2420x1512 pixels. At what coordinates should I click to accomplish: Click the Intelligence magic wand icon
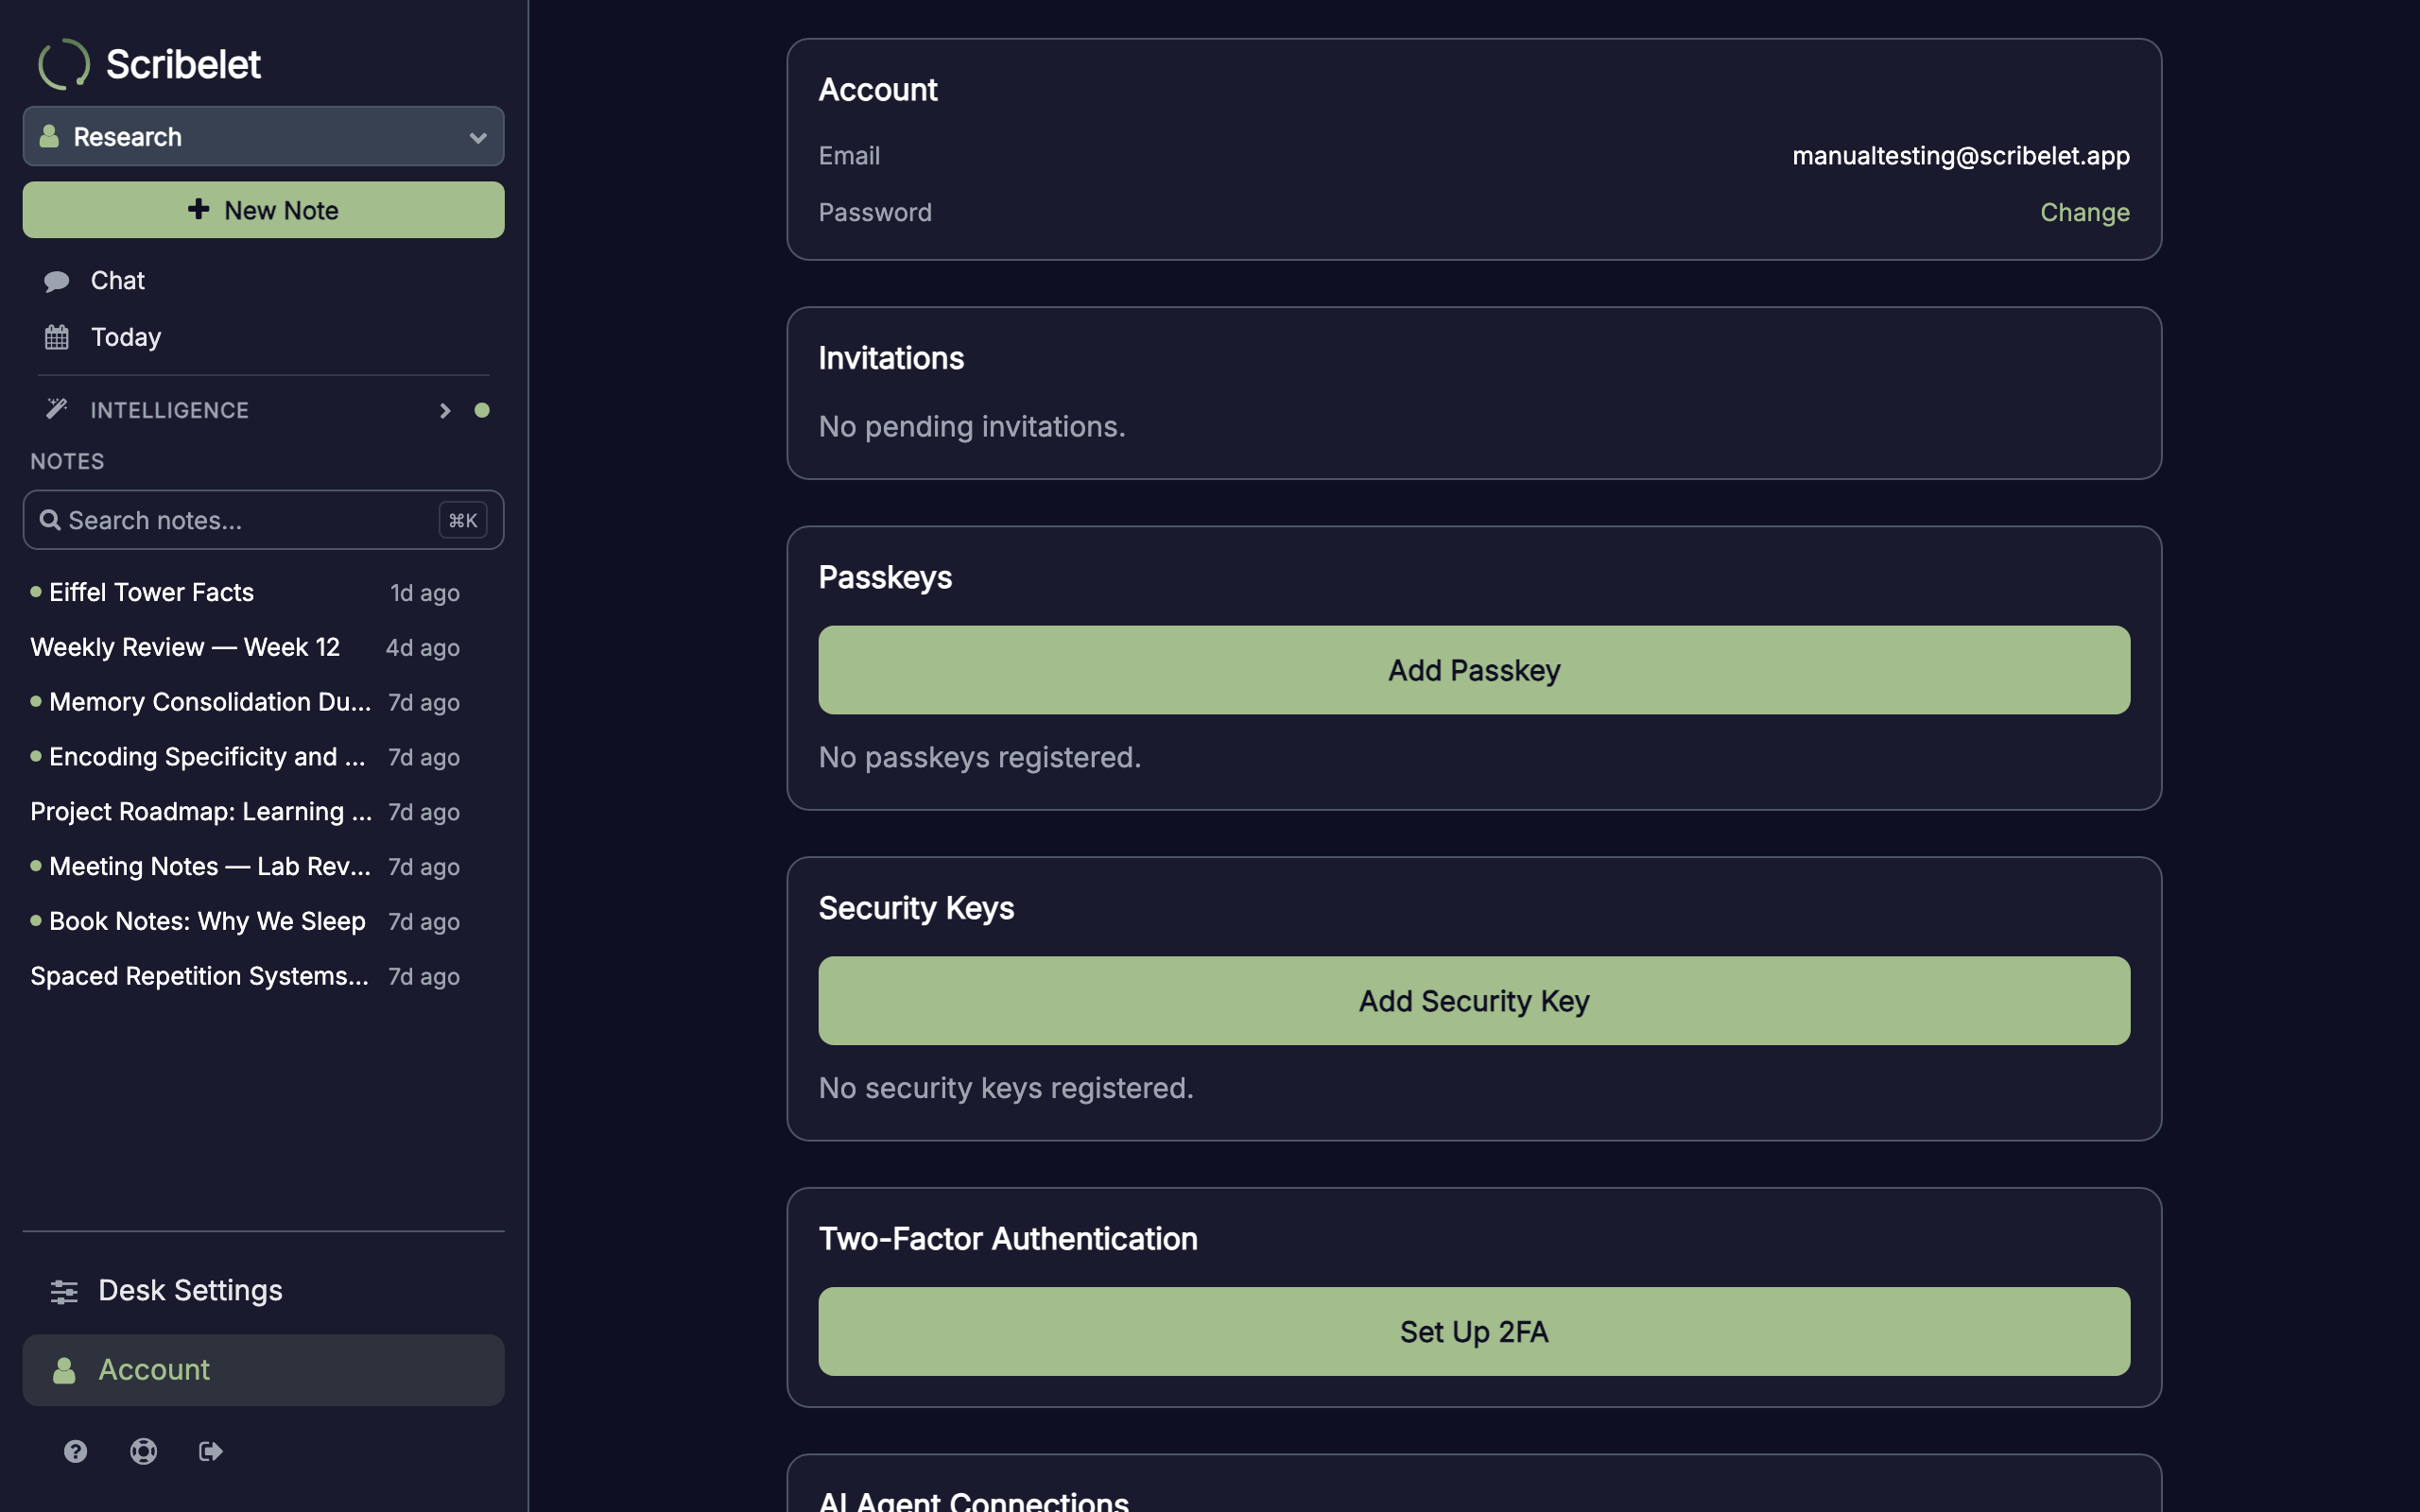point(56,409)
